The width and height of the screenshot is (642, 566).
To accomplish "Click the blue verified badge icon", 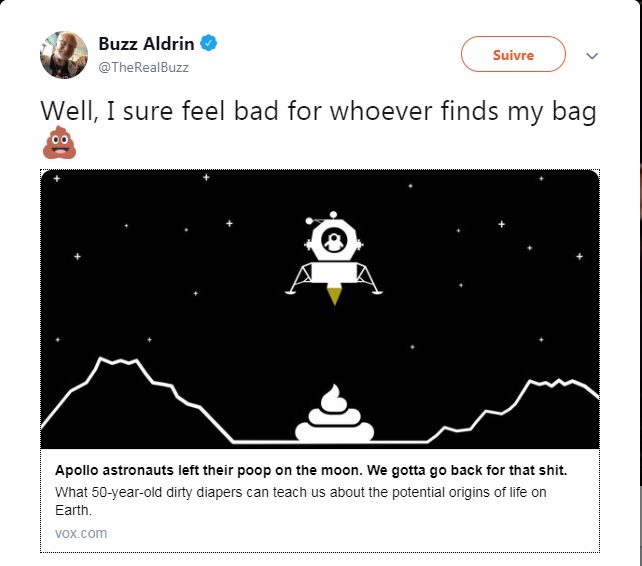I will click(208, 43).
